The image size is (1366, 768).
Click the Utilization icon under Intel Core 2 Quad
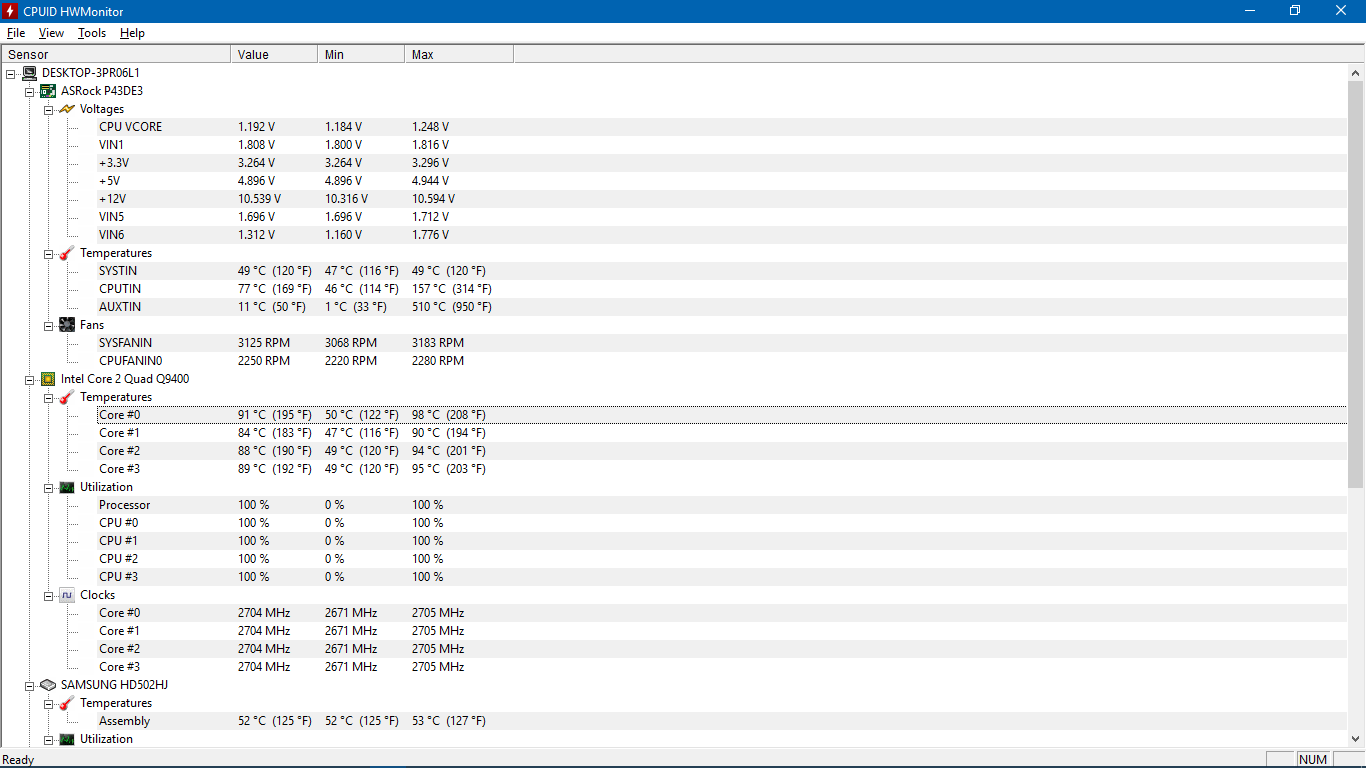click(x=67, y=487)
